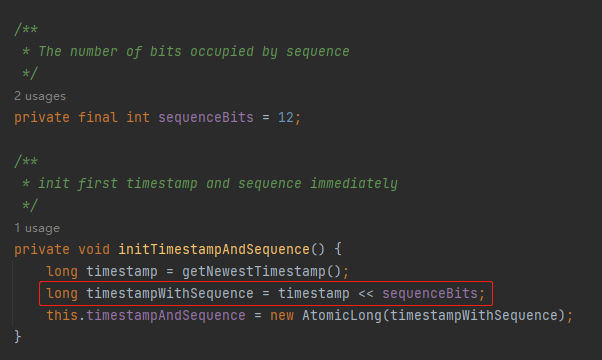Place cursor on the << shift operator
The width and height of the screenshot is (602, 360).
[366, 294]
